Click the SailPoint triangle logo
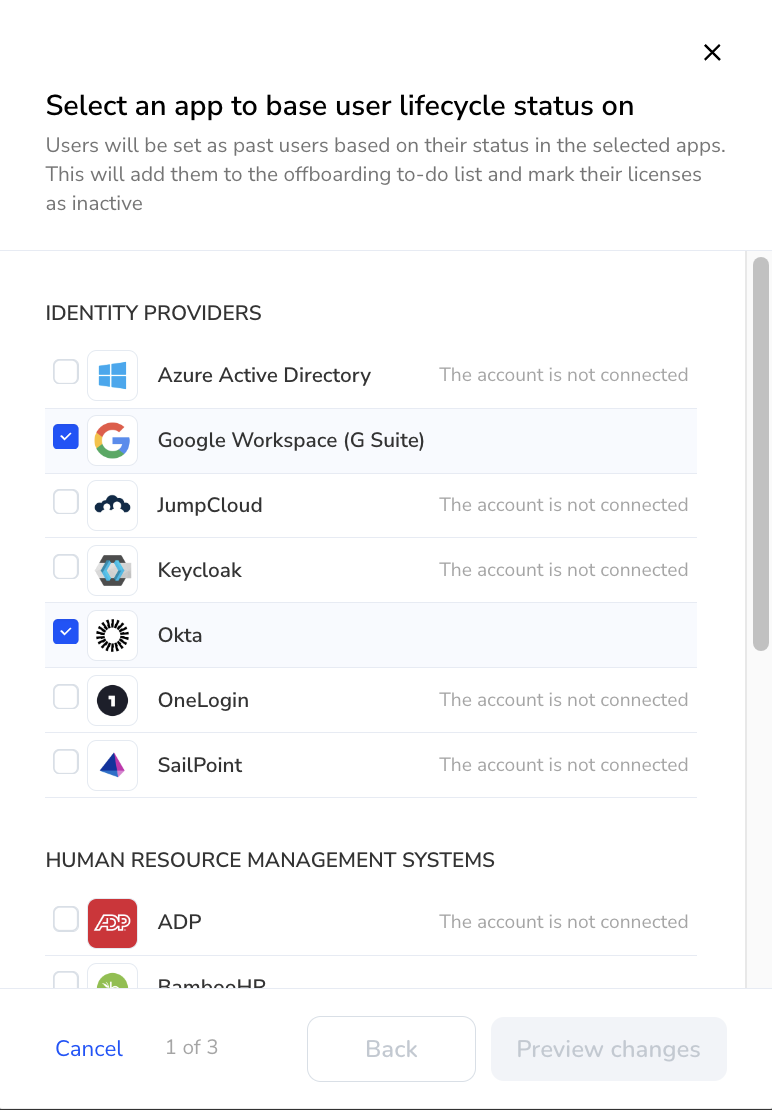Screen dimensions: 772x1110 click(x=113, y=765)
